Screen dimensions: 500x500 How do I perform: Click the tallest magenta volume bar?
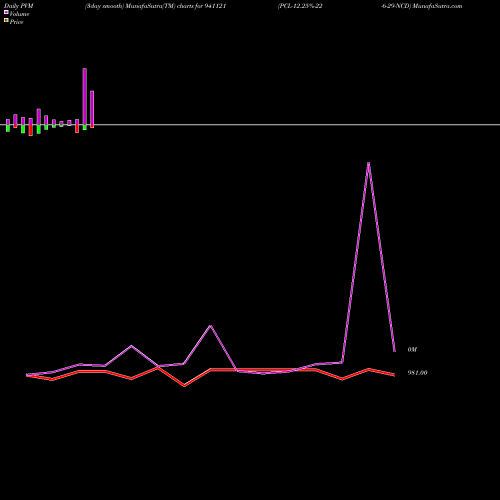coord(85,97)
